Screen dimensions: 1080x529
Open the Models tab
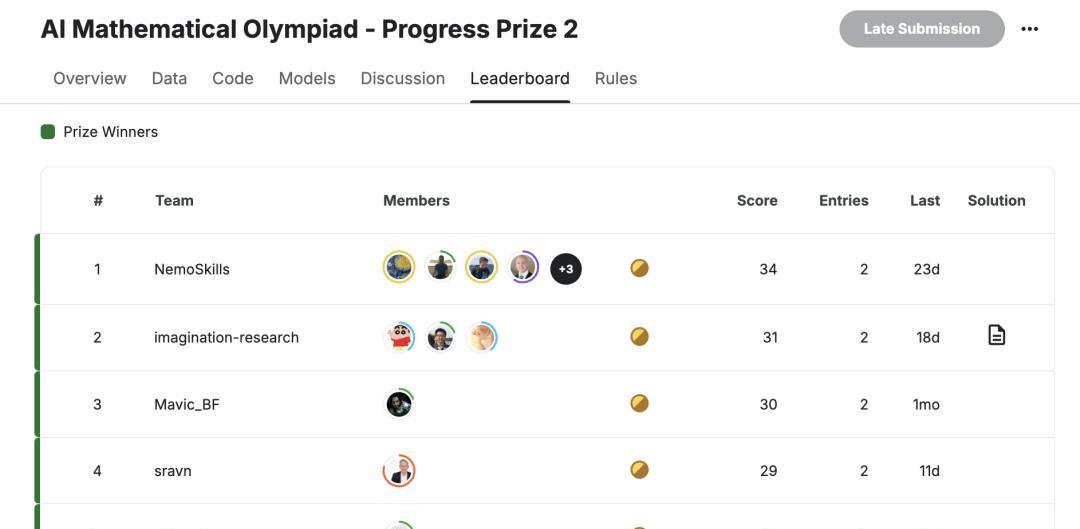(307, 79)
